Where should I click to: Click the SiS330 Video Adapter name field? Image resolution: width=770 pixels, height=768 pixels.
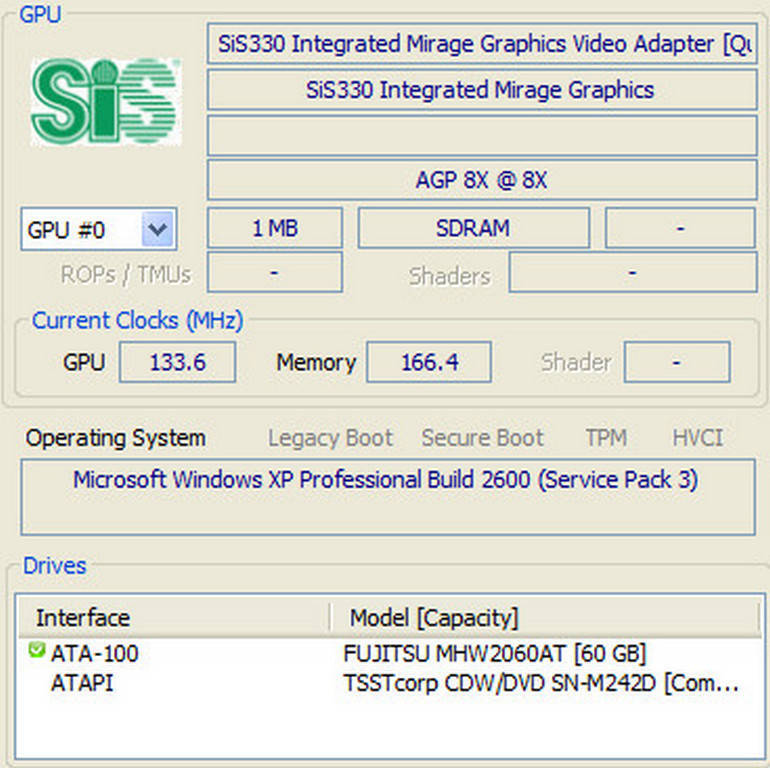[481, 45]
